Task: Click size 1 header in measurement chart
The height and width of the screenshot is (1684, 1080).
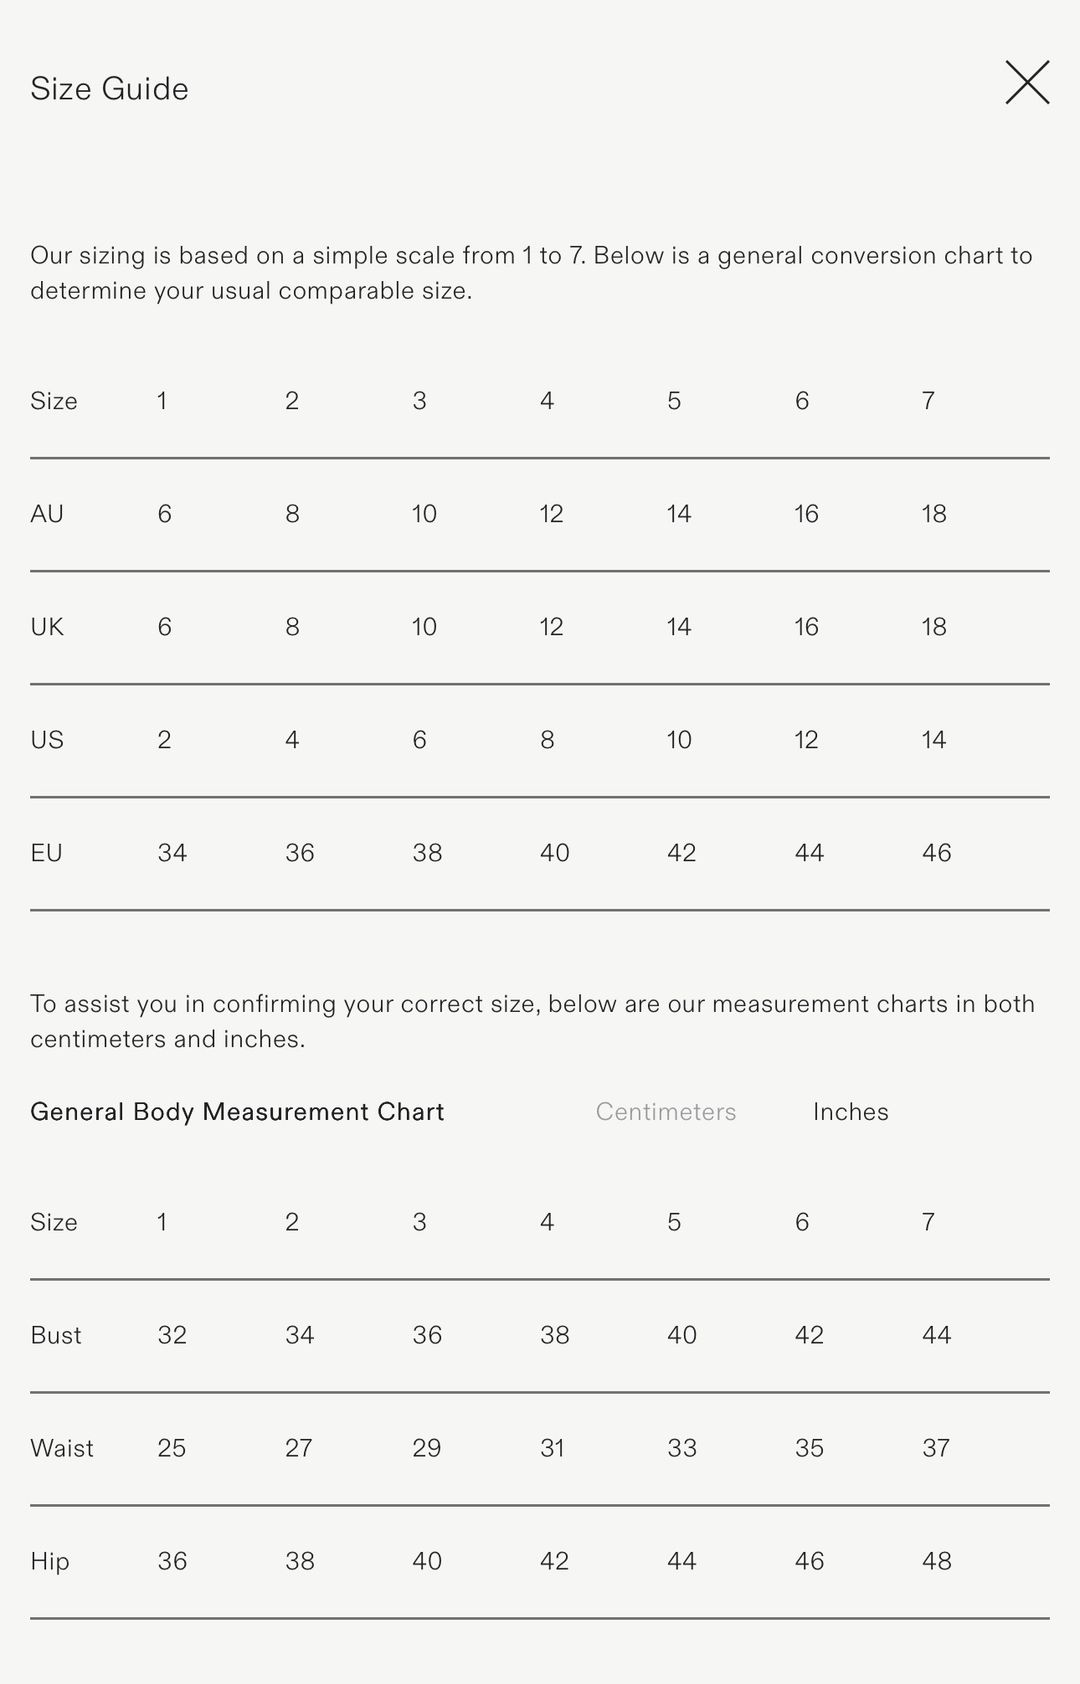Action: pyautogui.click(x=162, y=1222)
